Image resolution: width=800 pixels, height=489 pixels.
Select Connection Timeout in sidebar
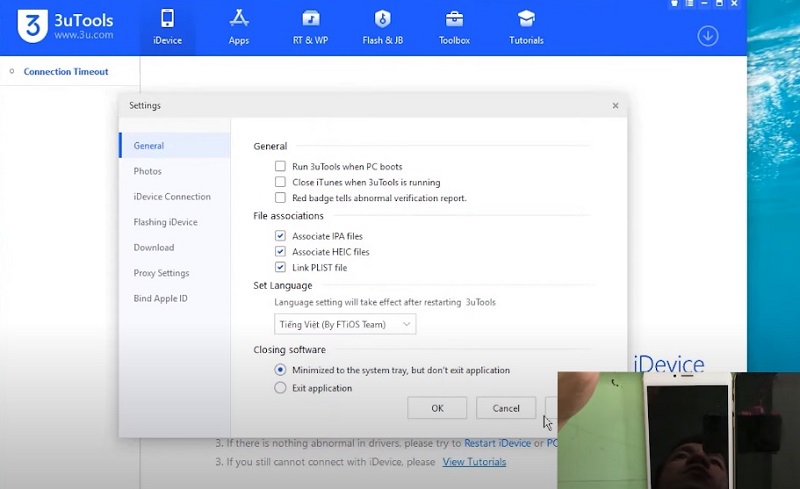coord(66,71)
